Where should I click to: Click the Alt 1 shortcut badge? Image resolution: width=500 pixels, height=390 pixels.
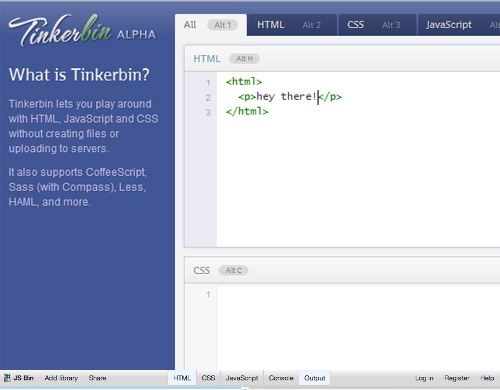click(222, 25)
